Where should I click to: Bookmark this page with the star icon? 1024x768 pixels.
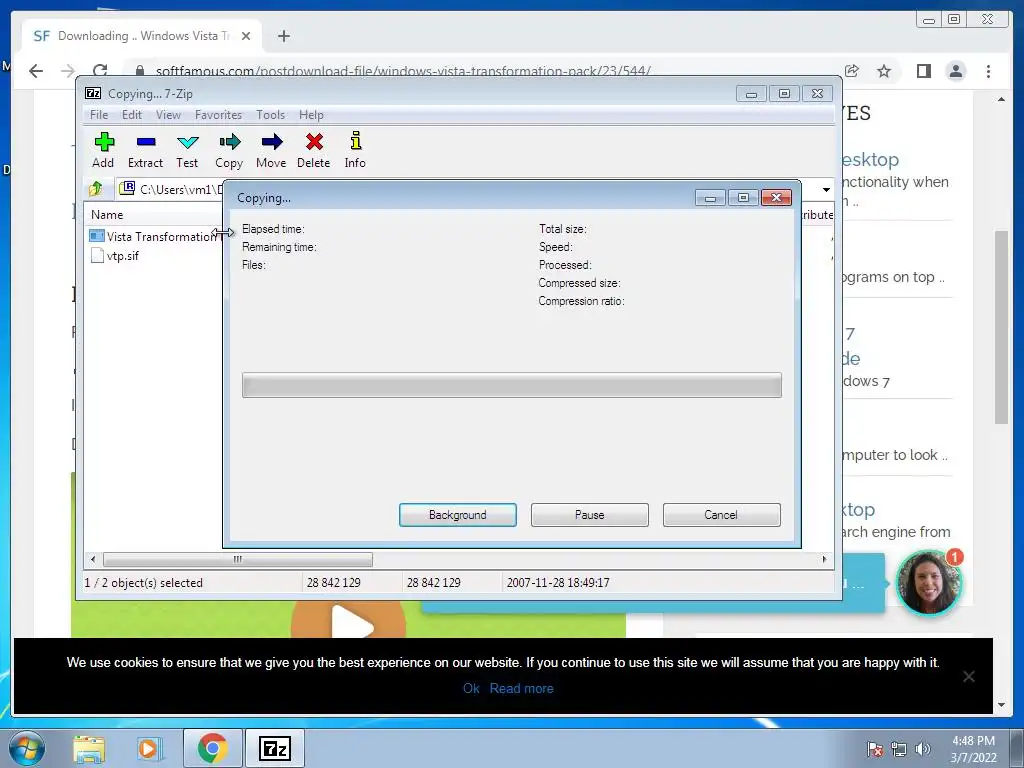884,71
